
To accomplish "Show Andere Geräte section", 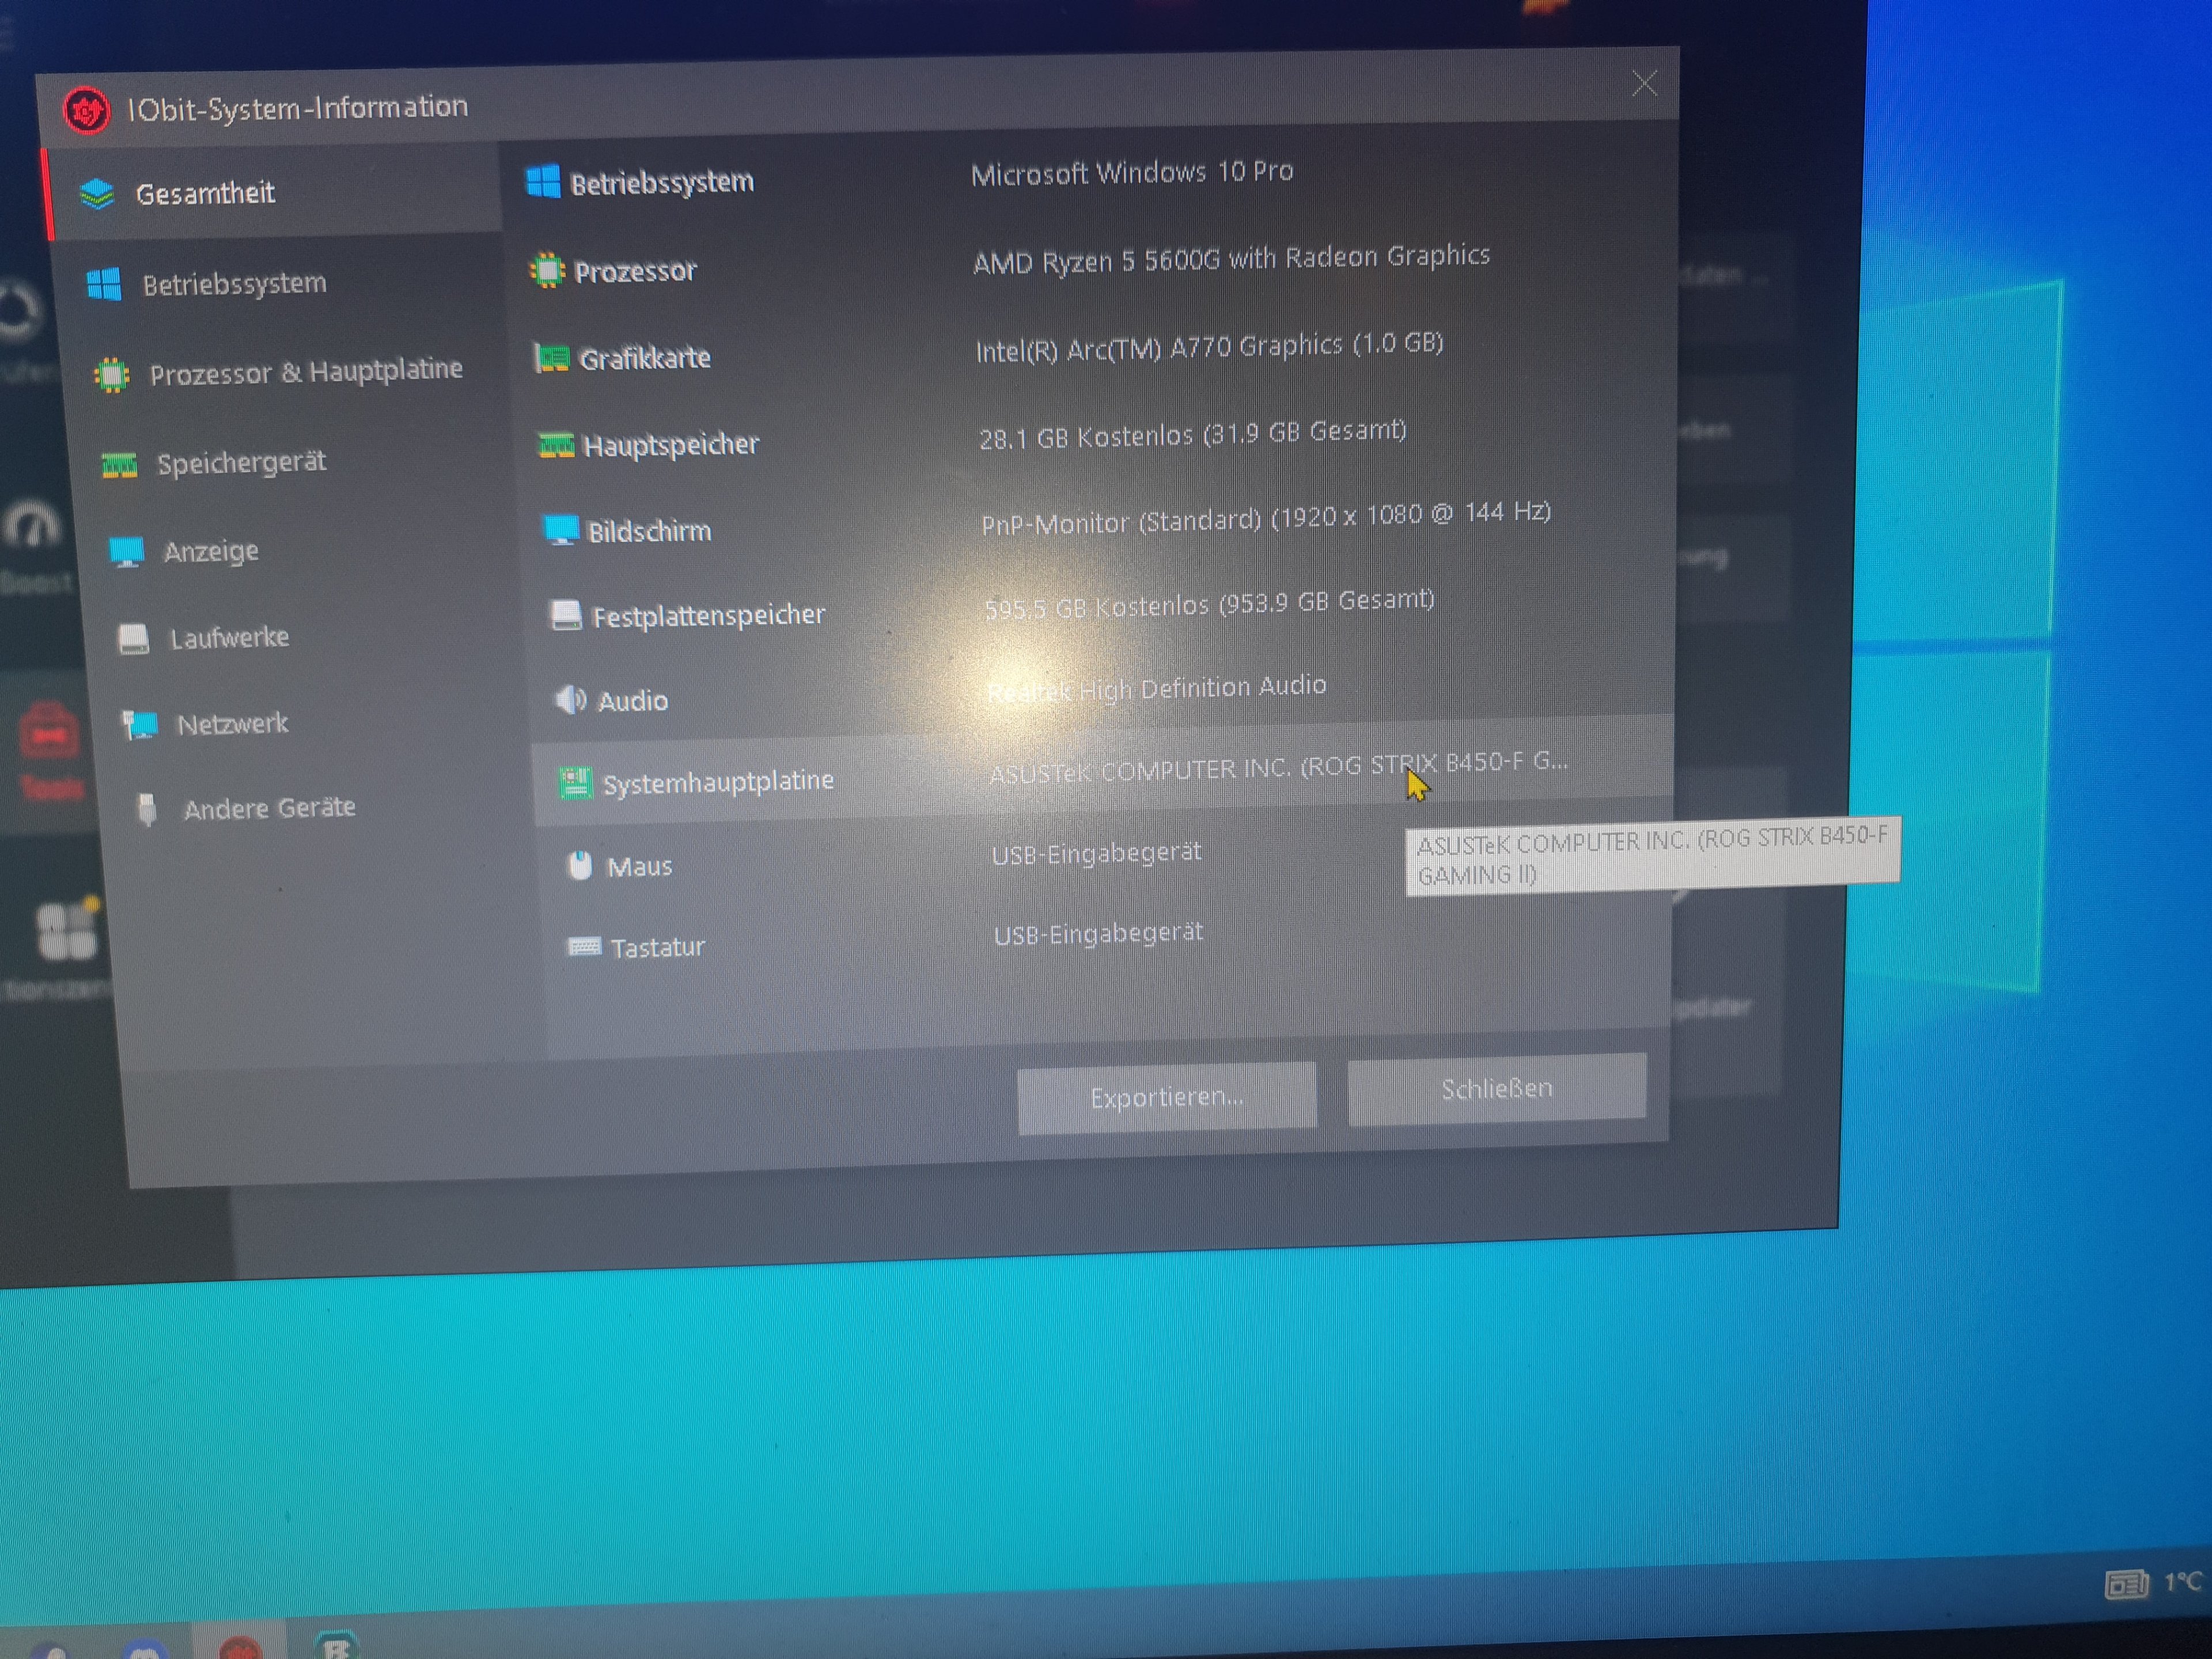I will [x=269, y=808].
